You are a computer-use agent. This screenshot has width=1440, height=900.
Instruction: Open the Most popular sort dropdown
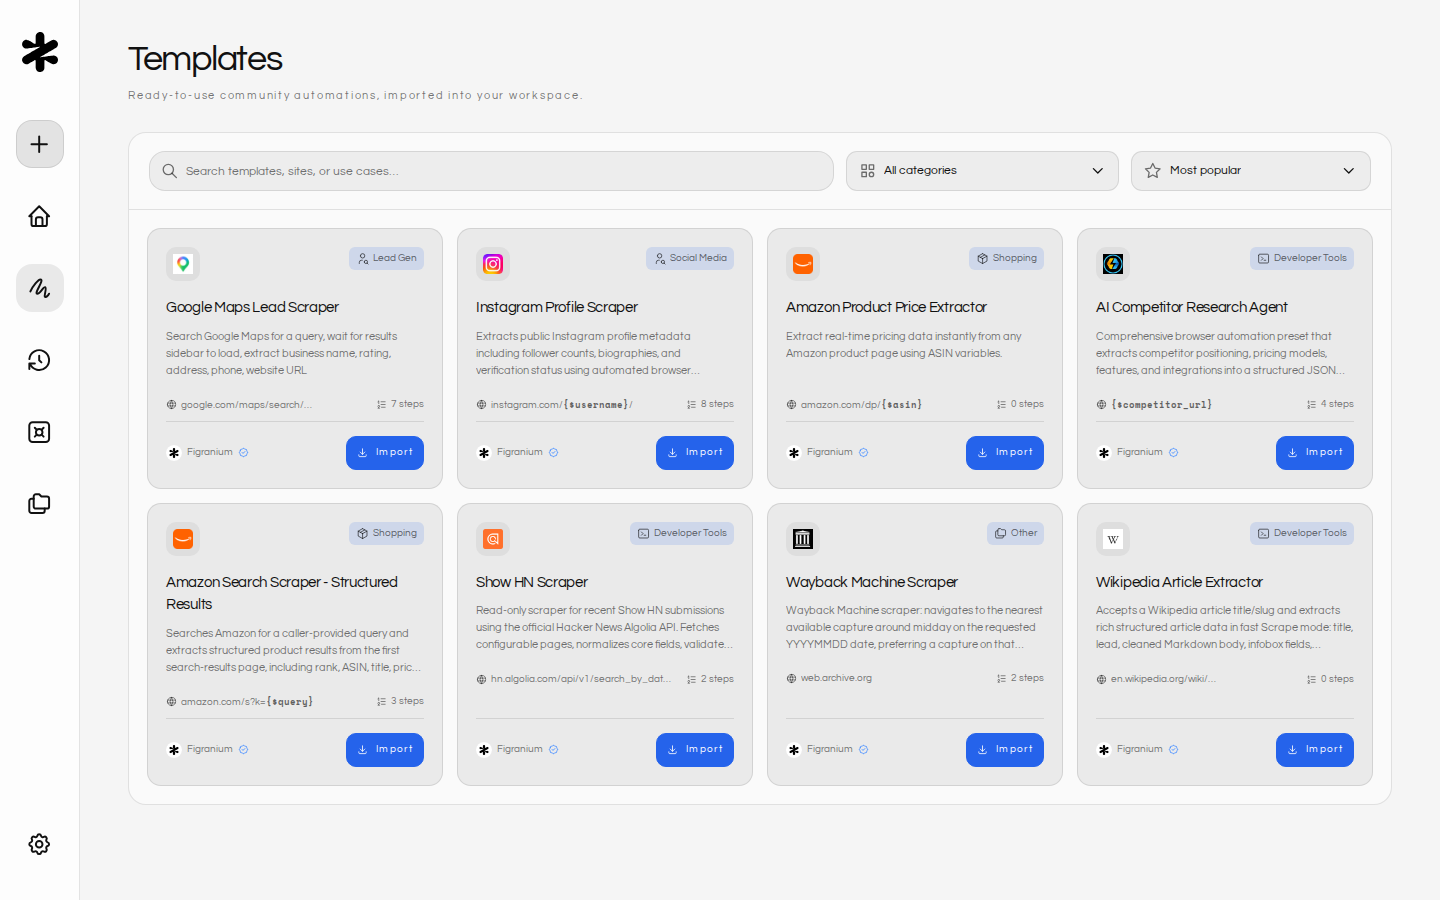pyautogui.click(x=1251, y=171)
